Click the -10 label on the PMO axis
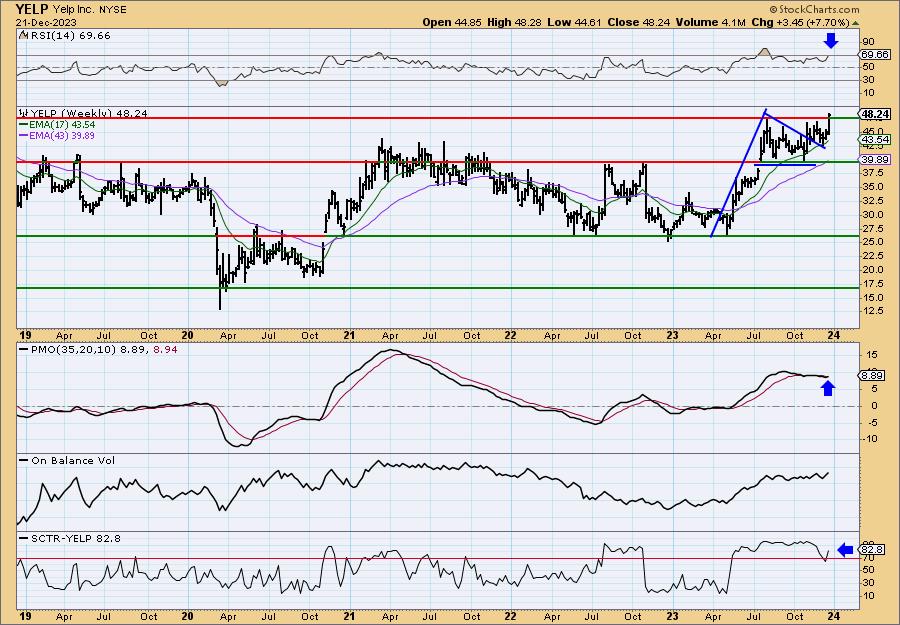The height and width of the screenshot is (625, 900). (x=870, y=438)
